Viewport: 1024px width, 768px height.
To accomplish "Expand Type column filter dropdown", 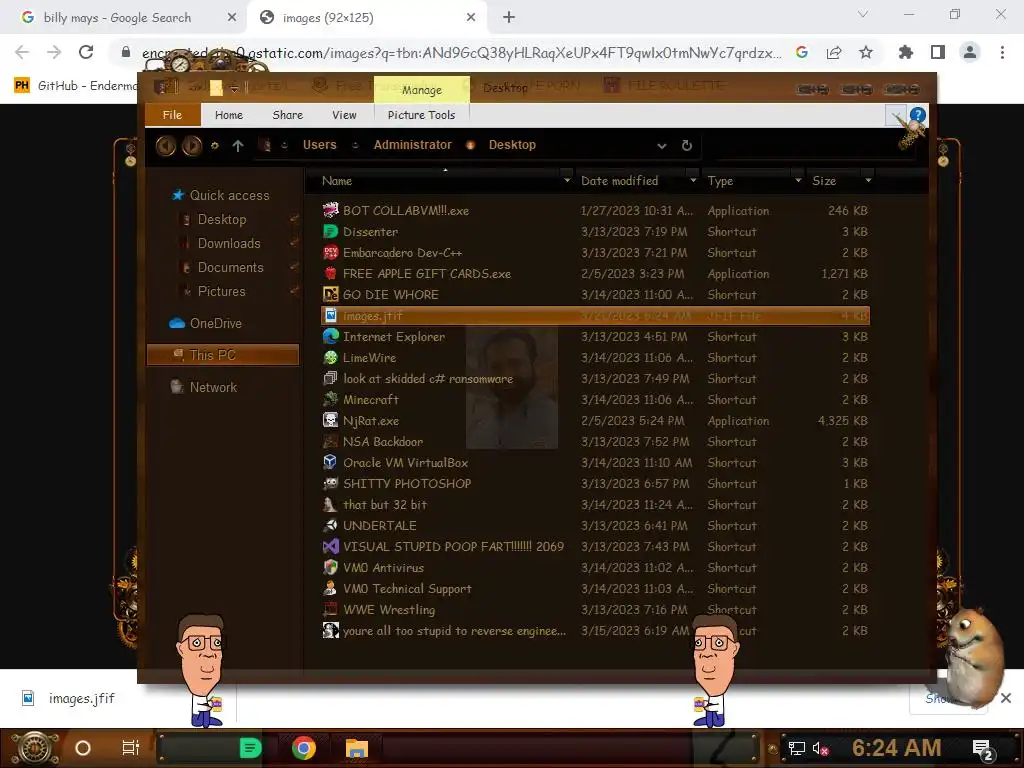I will pyautogui.click(x=798, y=180).
